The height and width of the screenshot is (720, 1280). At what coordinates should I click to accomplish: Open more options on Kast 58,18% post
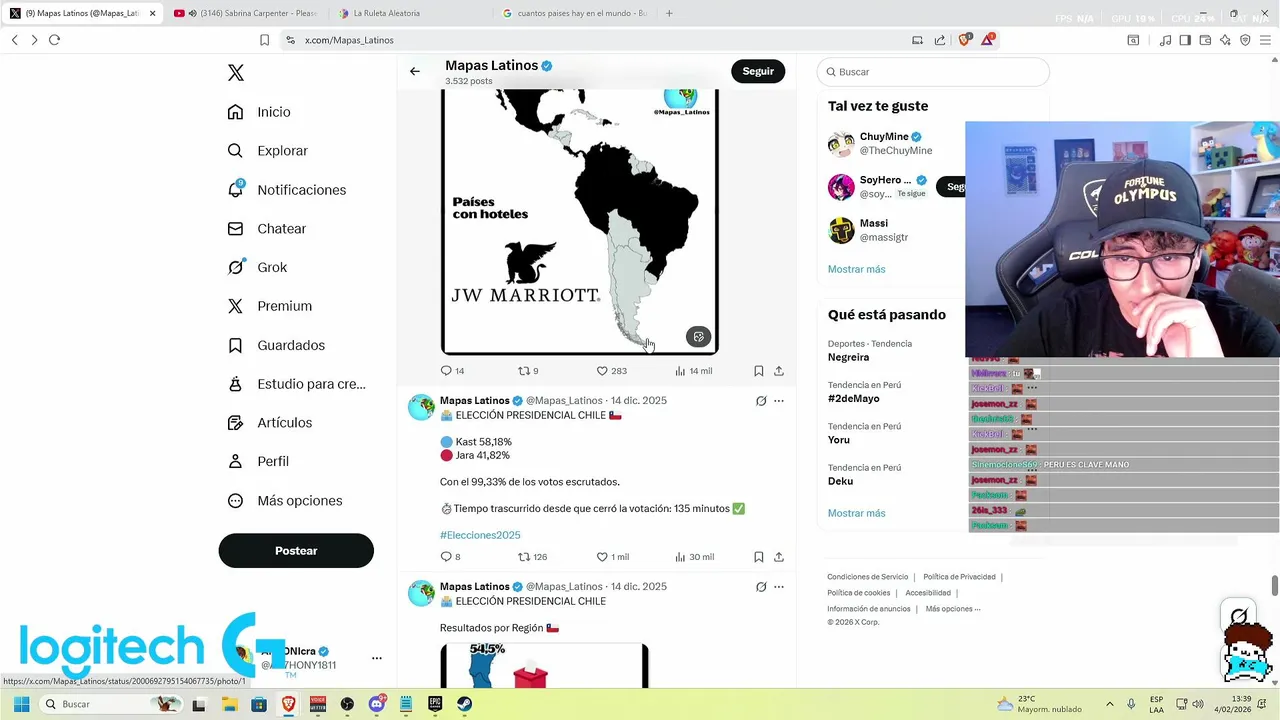tap(779, 401)
